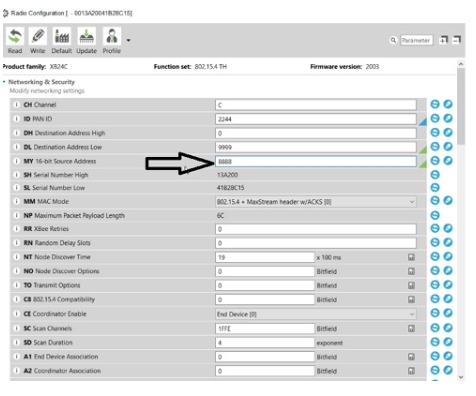Click the scrollbar down arrow
The height and width of the screenshot is (396, 476).
point(461,377)
